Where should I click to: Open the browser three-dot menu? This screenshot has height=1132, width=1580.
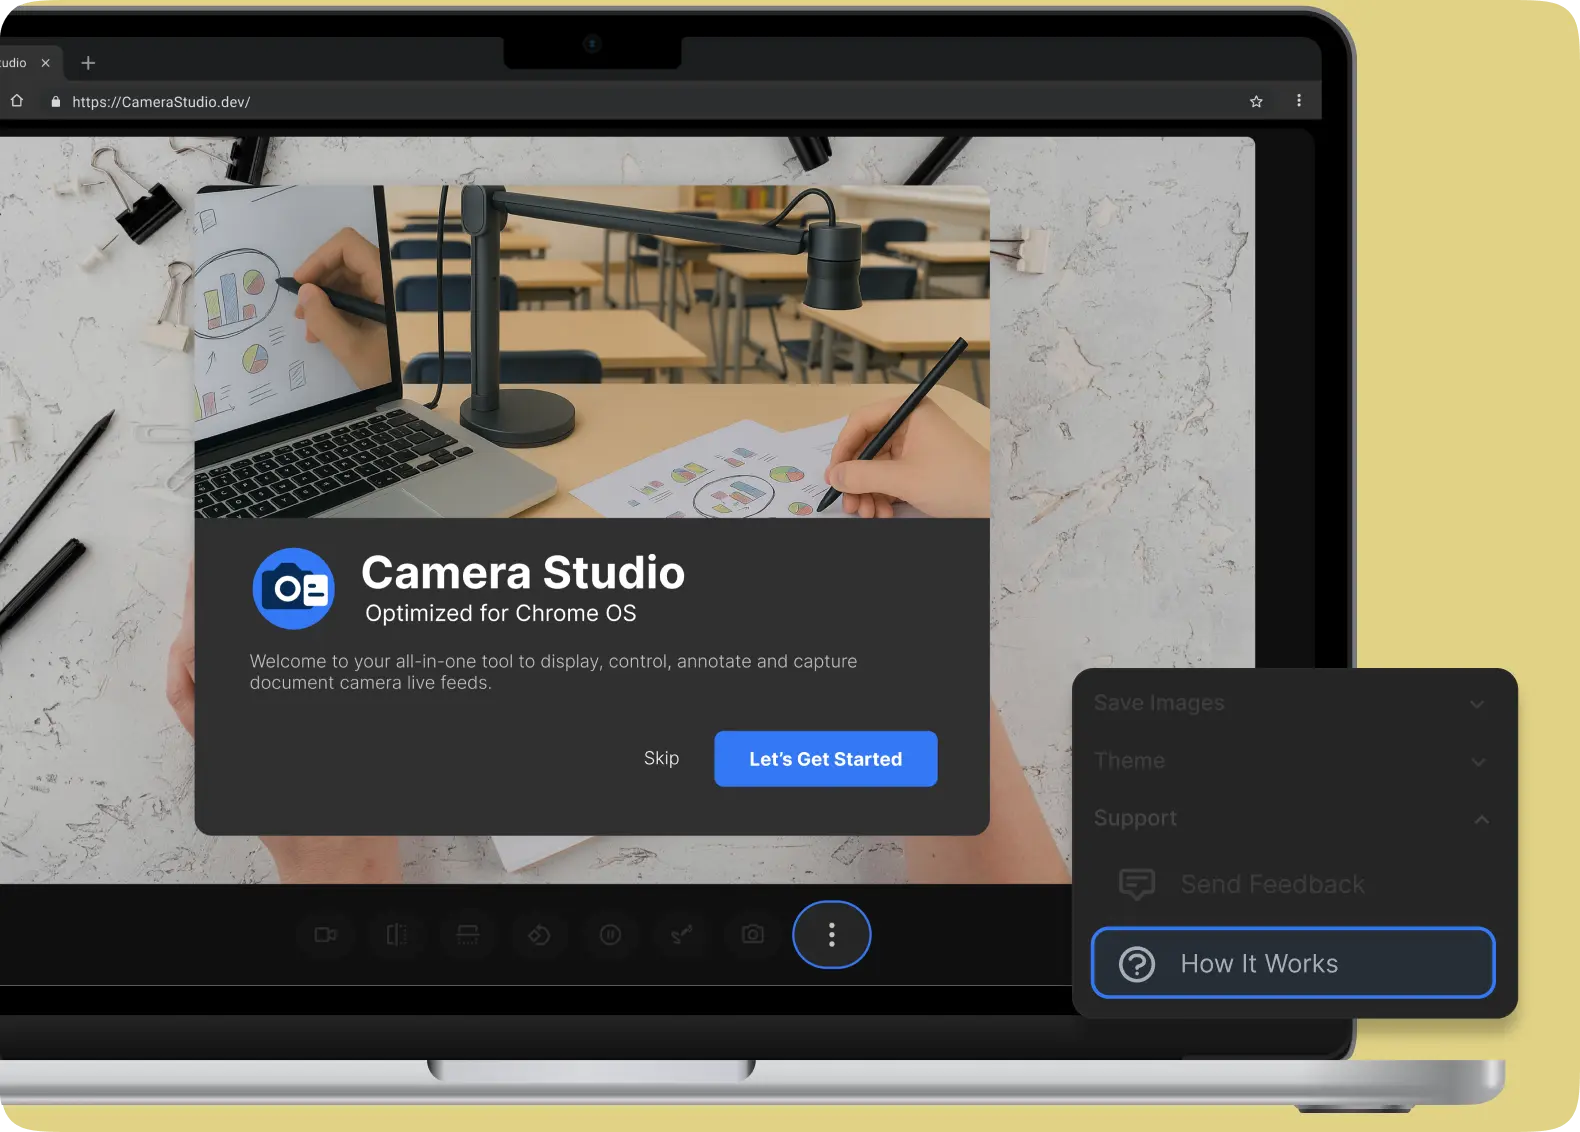(x=1299, y=101)
